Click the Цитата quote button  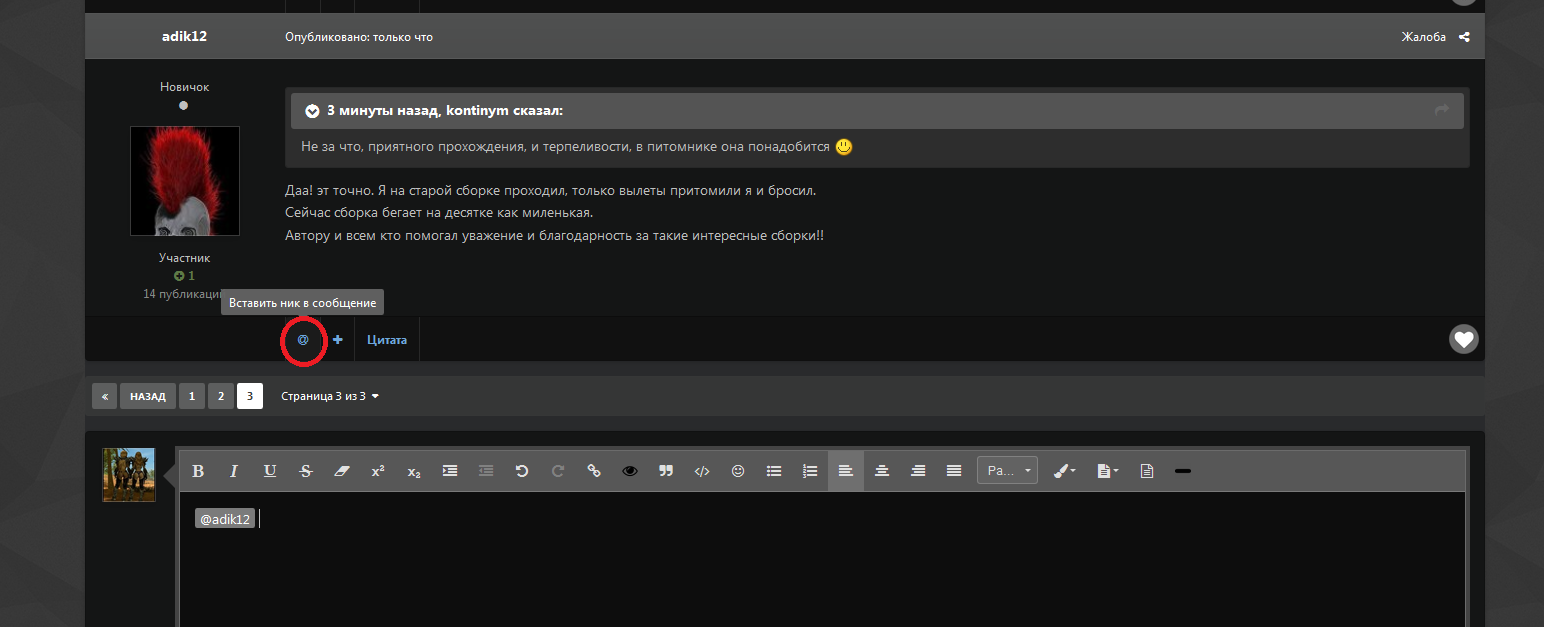(387, 340)
